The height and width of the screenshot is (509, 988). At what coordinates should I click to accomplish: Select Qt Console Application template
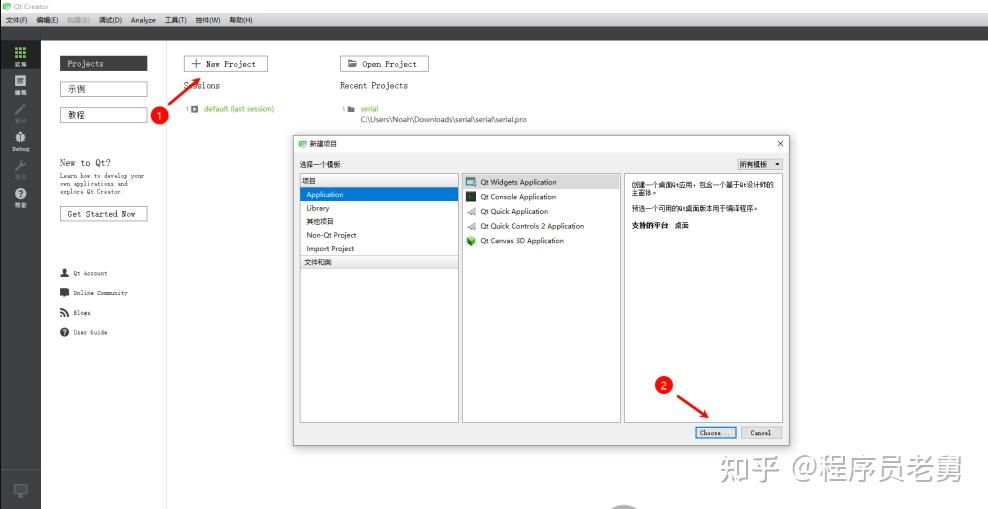coord(541,197)
